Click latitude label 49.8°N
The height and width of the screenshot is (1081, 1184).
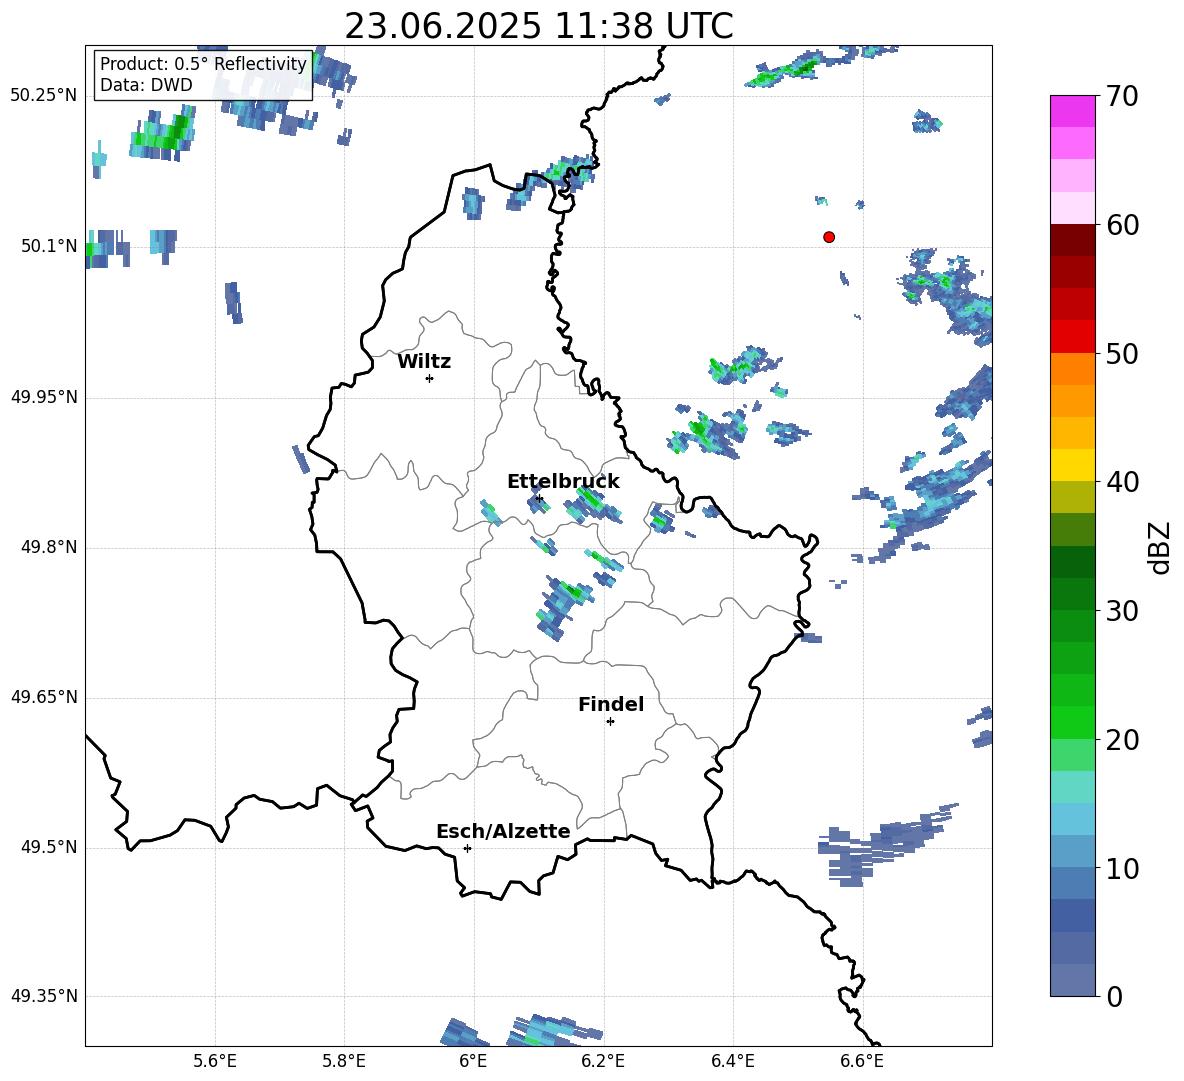click(49, 547)
